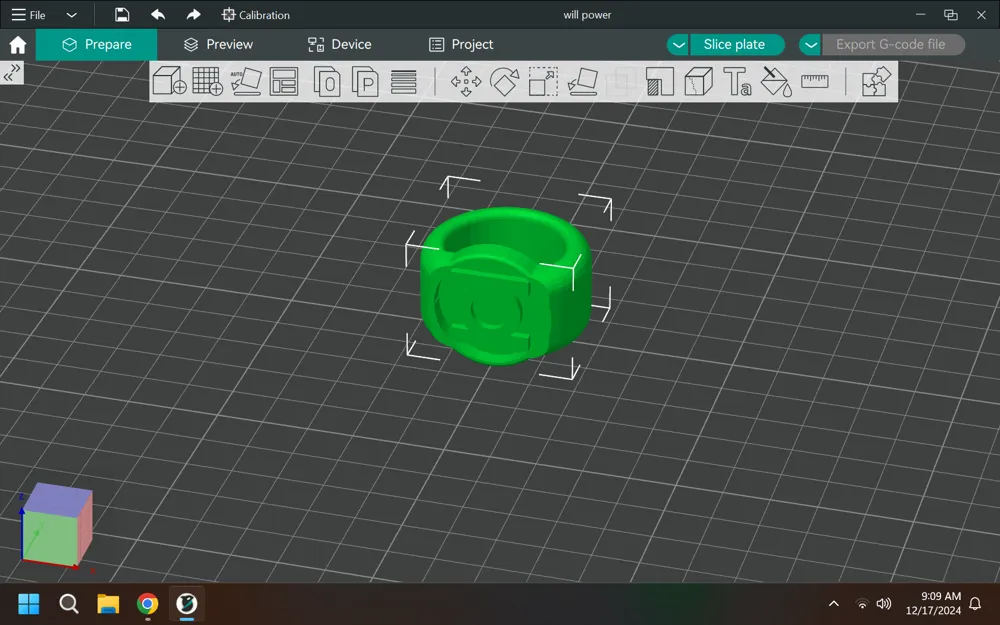Open the Device tab
The height and width of the screenshot is (625, 1000).
click(x=339, y=45)
